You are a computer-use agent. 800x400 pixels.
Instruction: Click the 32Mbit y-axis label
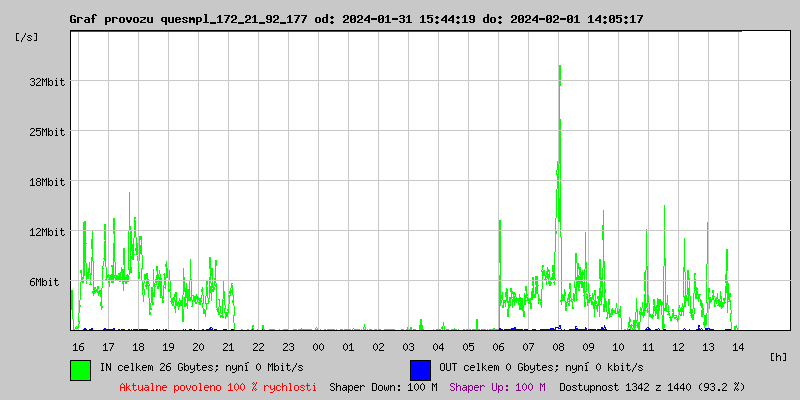(x=47, y=82)
